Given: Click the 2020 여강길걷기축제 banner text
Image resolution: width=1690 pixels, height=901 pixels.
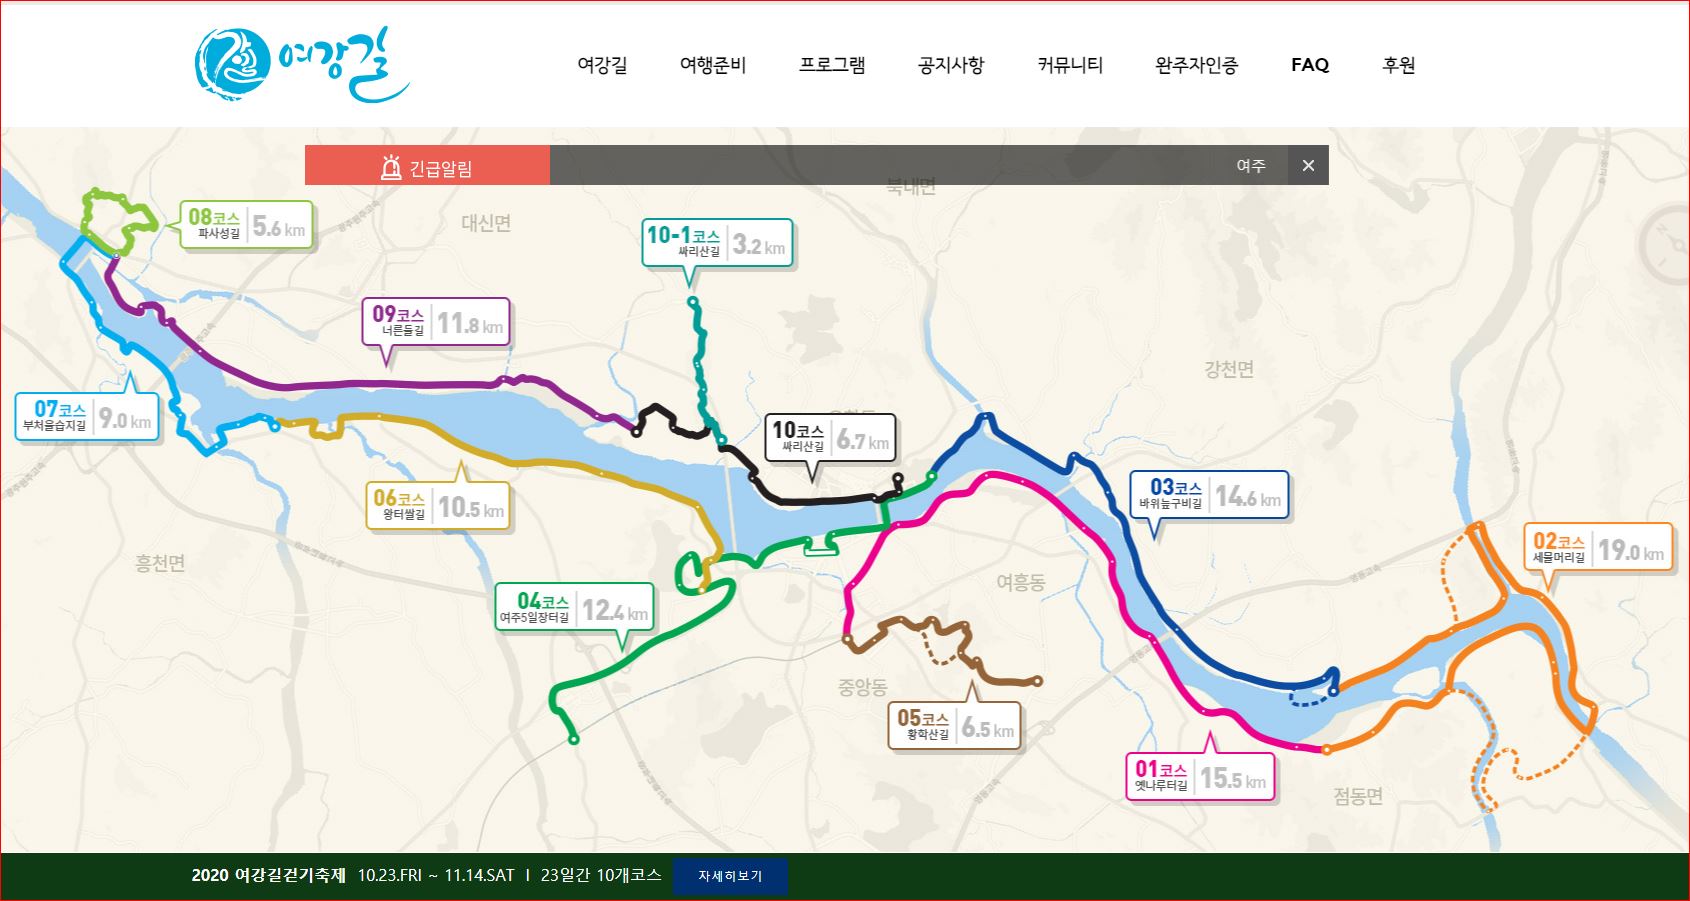Looking at the screenshot, I should (x=268, y=875).
